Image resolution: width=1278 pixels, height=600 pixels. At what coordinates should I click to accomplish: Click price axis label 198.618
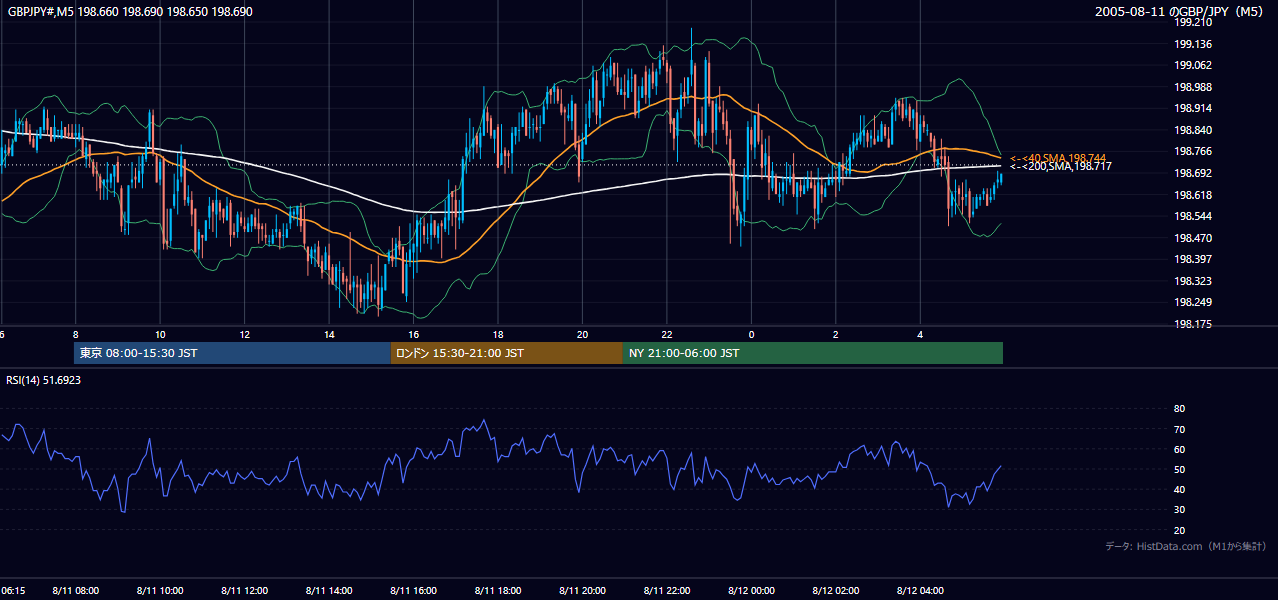(x=1193, y=195)
